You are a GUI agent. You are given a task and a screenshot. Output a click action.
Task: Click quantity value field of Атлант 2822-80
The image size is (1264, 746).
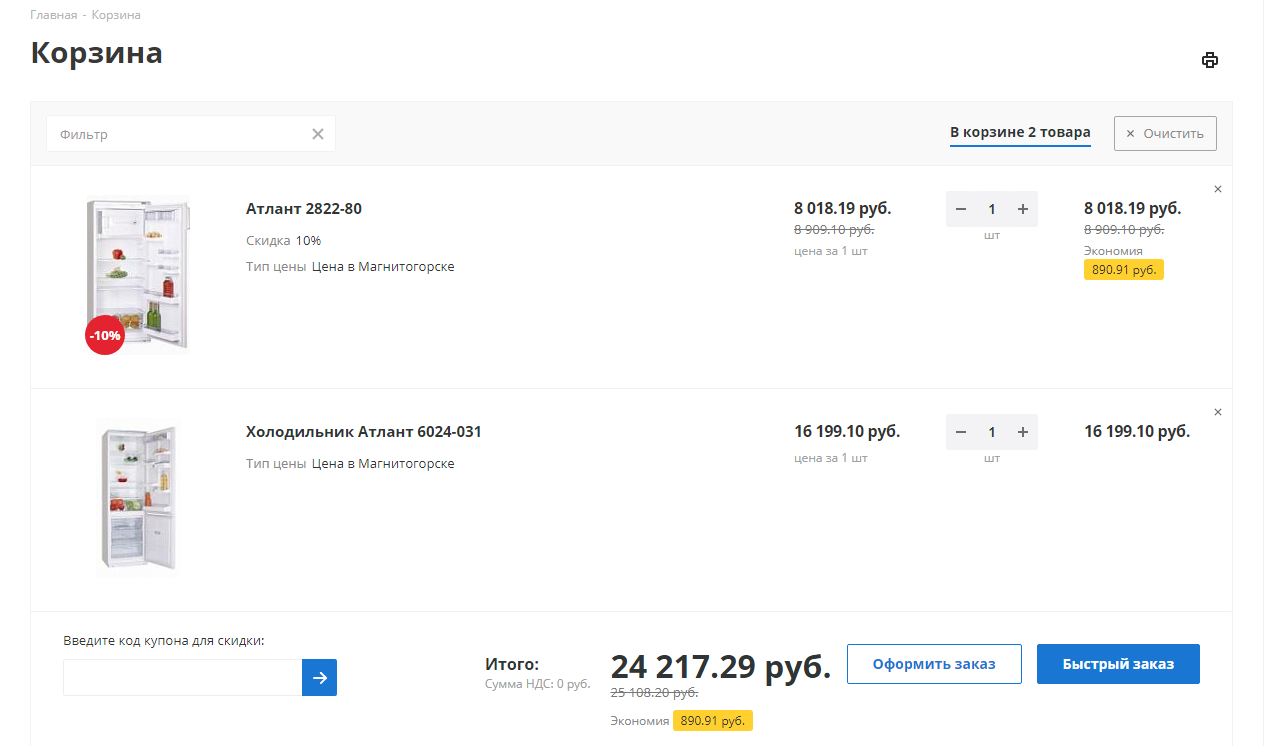click(x=992, y=209)
